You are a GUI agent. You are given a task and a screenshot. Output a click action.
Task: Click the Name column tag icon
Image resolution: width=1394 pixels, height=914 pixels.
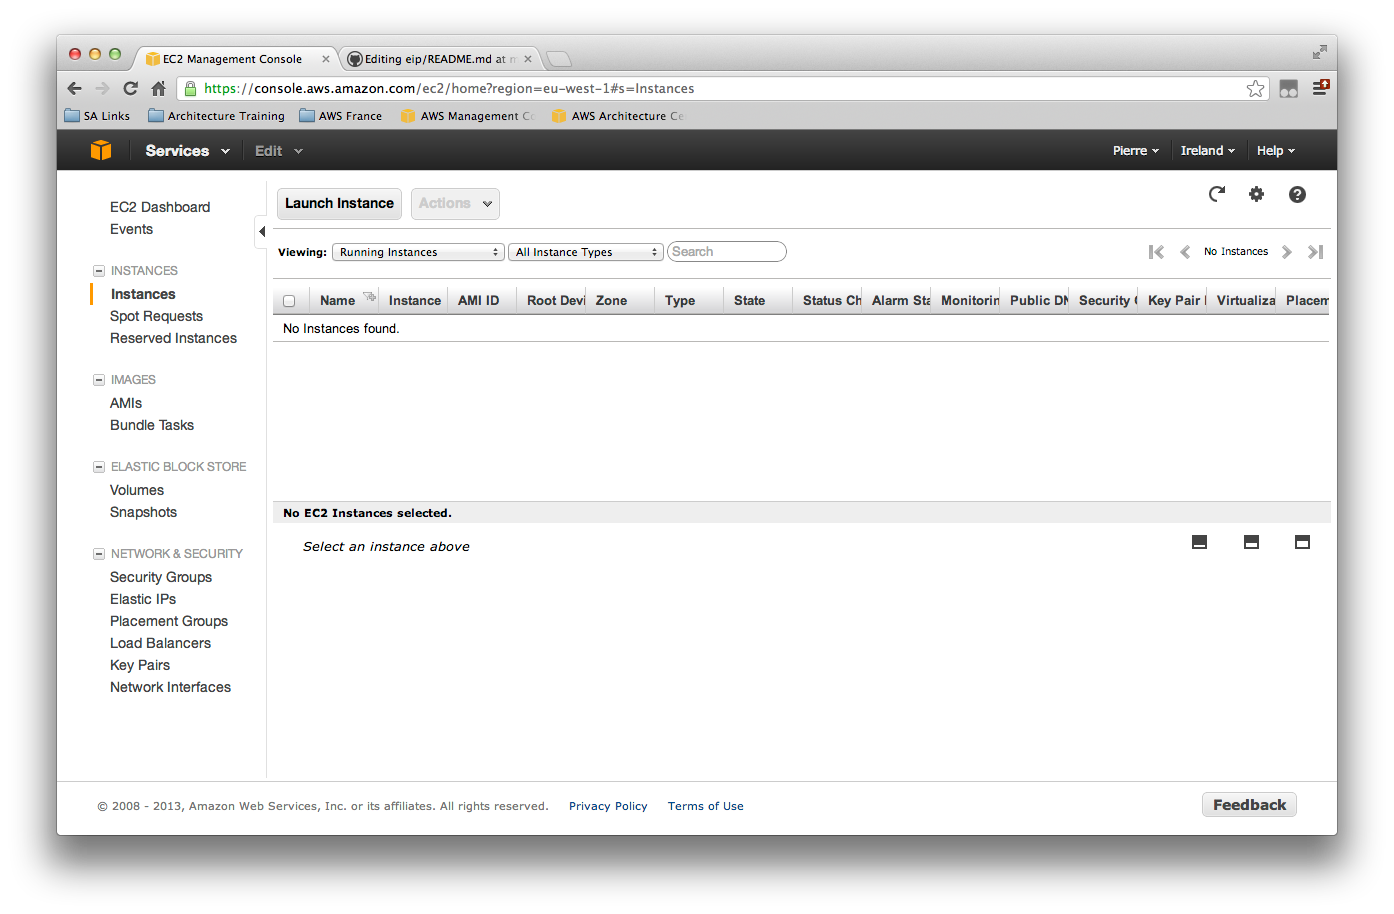[x=369, y=297]
